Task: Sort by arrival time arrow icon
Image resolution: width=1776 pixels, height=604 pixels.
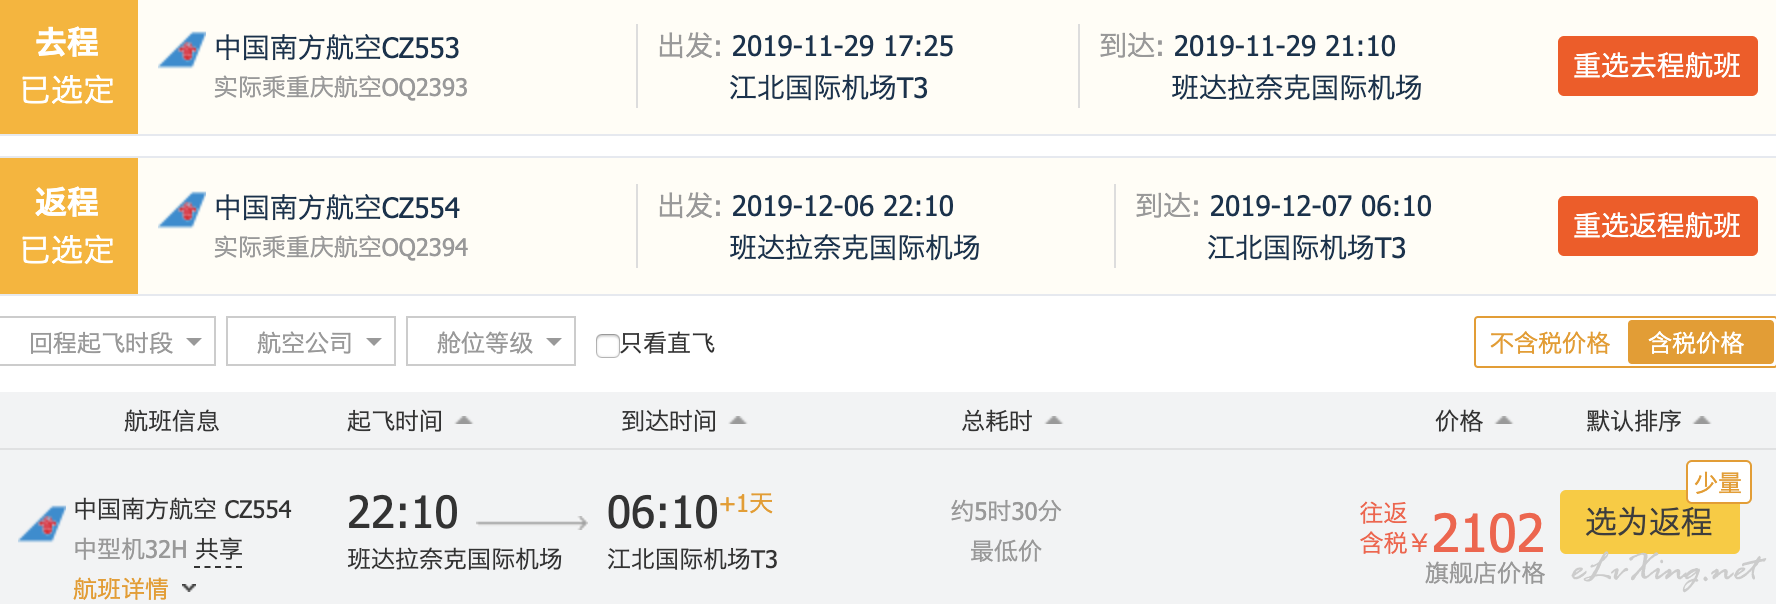Action: [x=738, y=421]
